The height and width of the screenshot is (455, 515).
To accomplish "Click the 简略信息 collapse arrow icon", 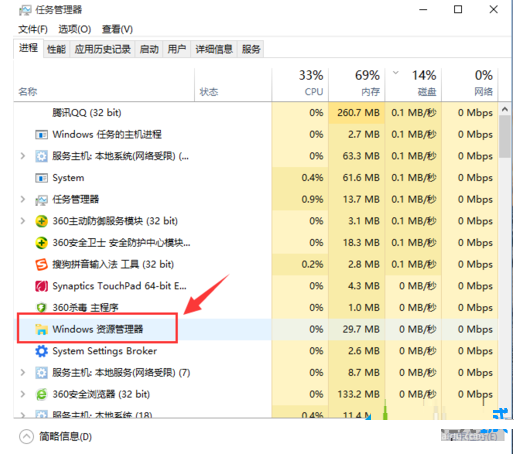I will click(x=26, y=436).
